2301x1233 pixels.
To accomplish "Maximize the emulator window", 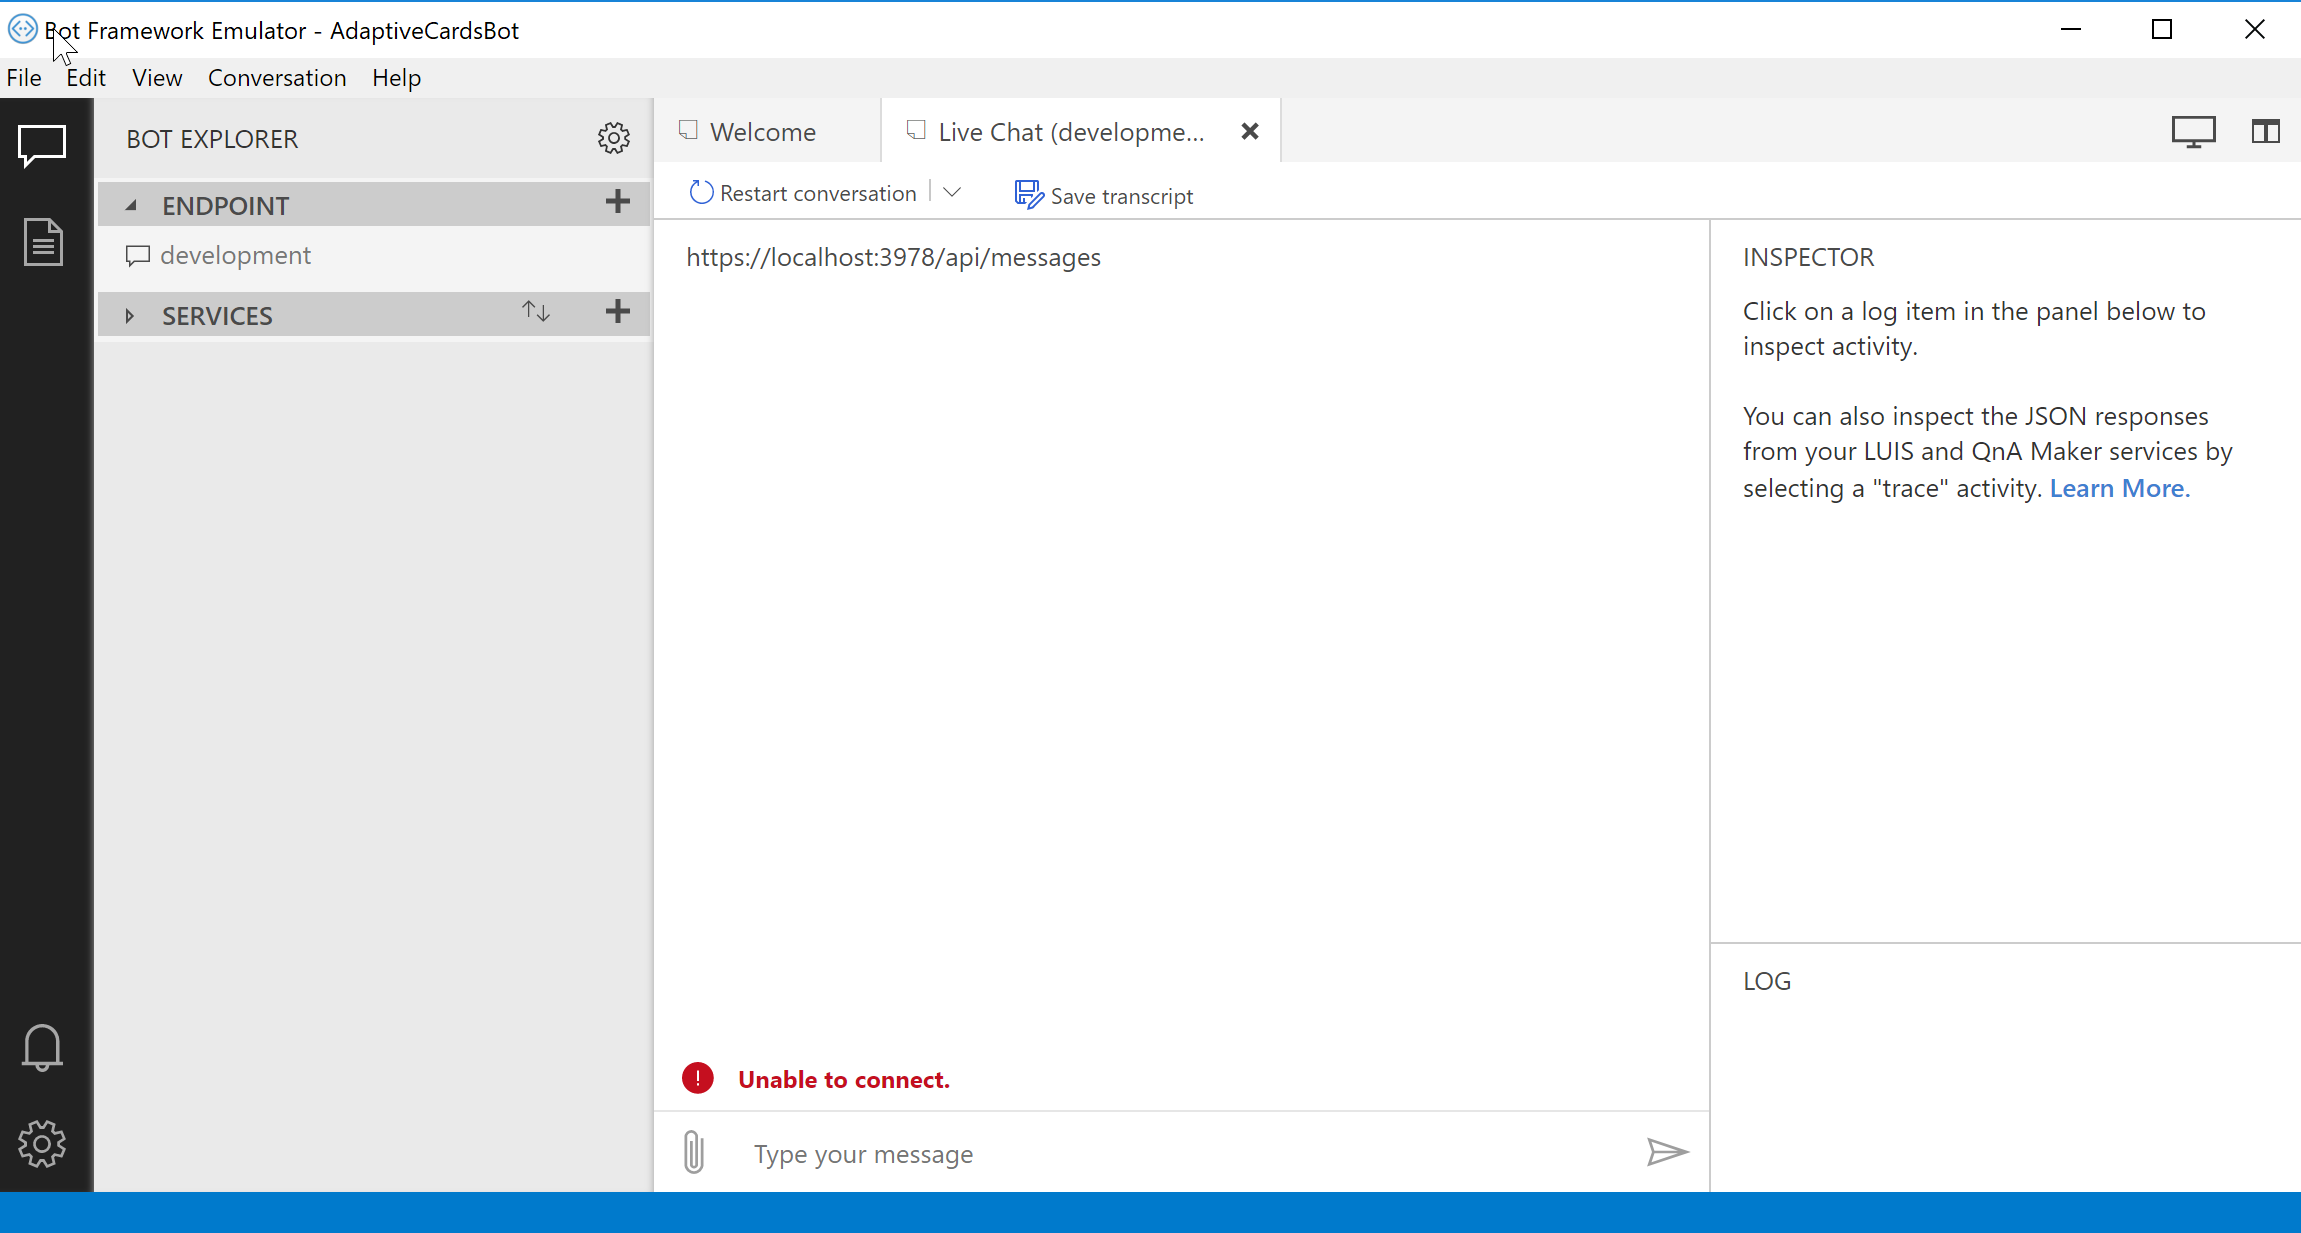I will (x=2162, y=29).
